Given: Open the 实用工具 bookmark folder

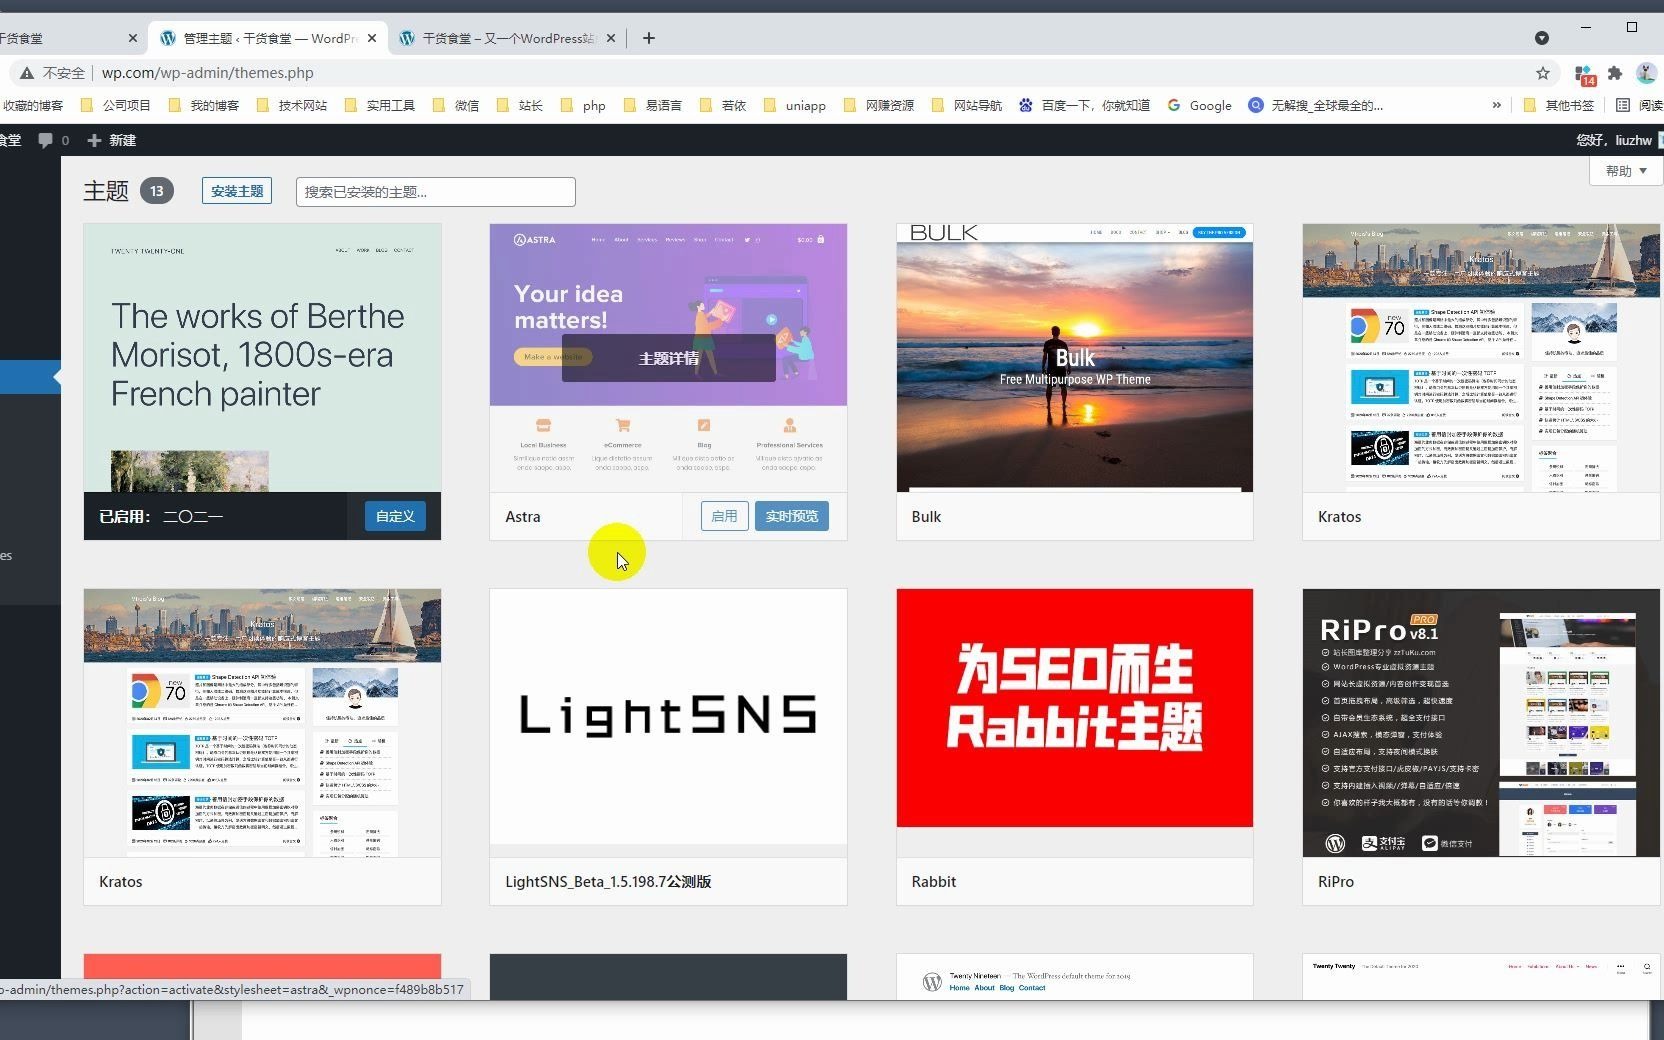Looking at the screenshot, I should (380, 105).
